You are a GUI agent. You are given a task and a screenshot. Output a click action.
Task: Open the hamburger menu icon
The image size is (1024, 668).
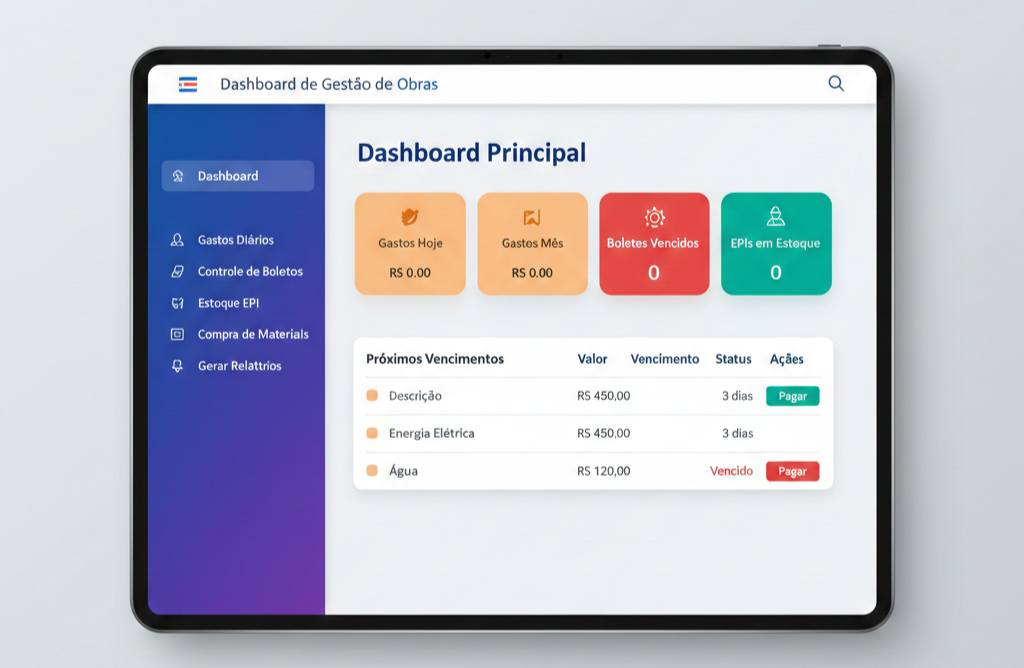pos(188,84)
